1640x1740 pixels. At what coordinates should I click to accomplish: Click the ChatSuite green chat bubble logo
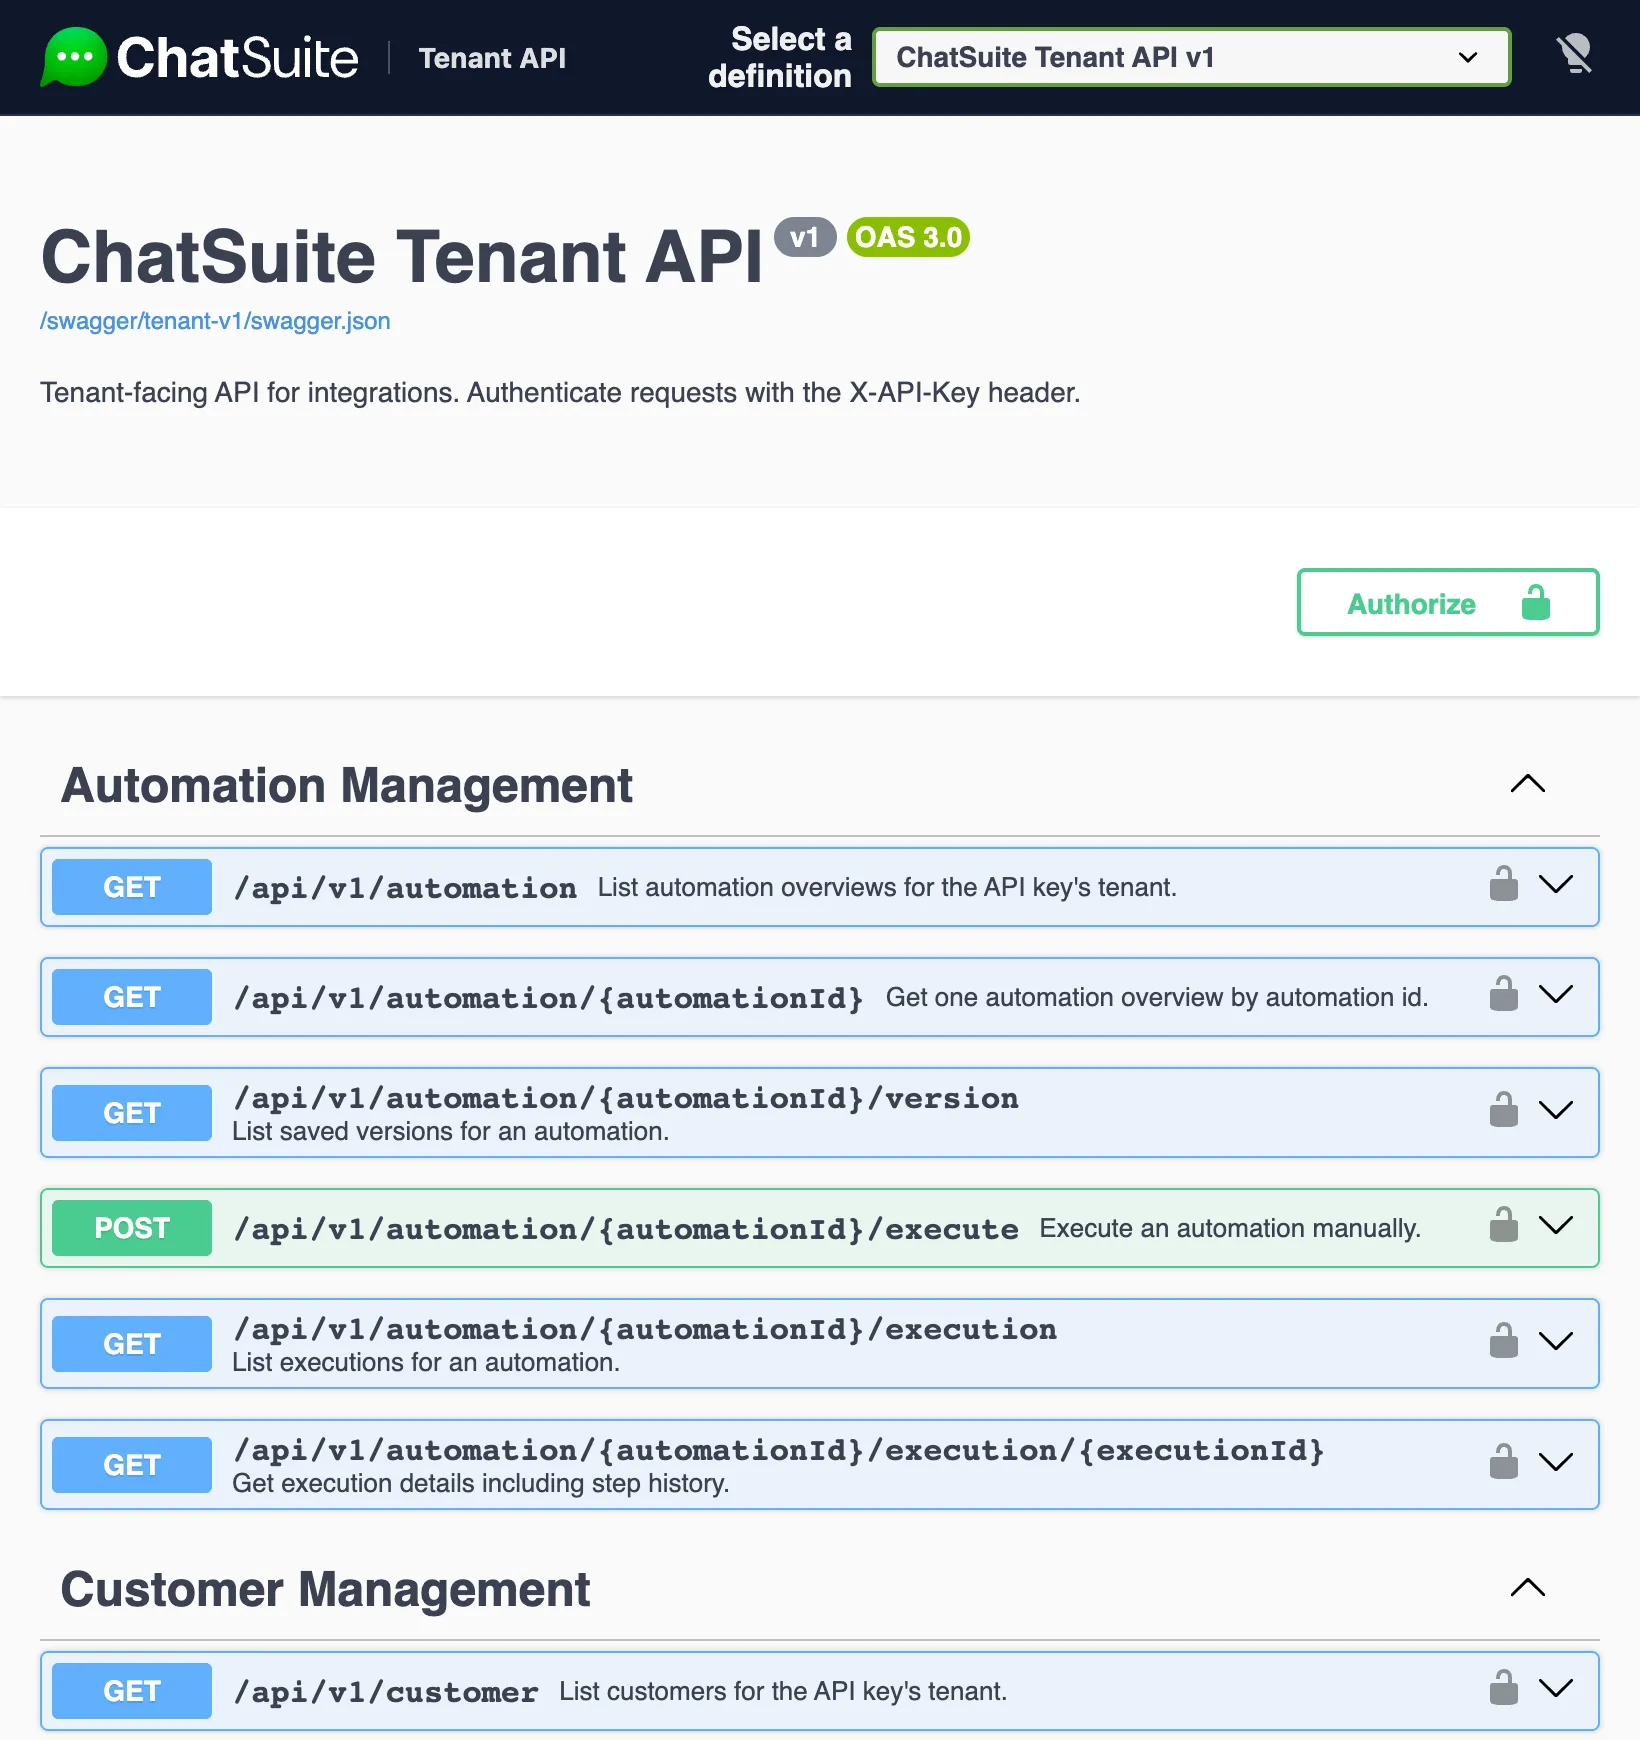73,57
